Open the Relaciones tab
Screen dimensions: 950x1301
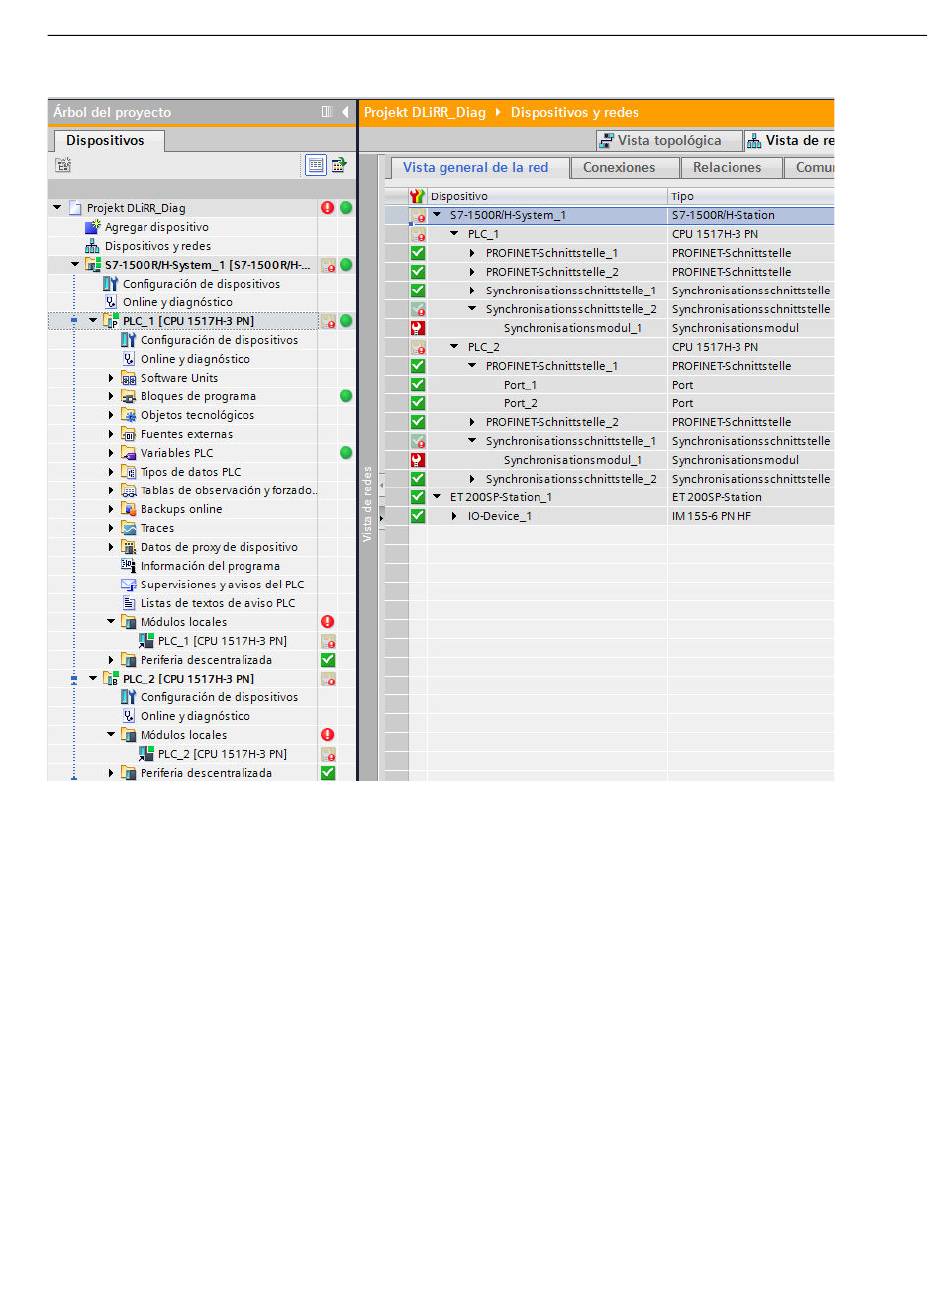coord(727,168)
